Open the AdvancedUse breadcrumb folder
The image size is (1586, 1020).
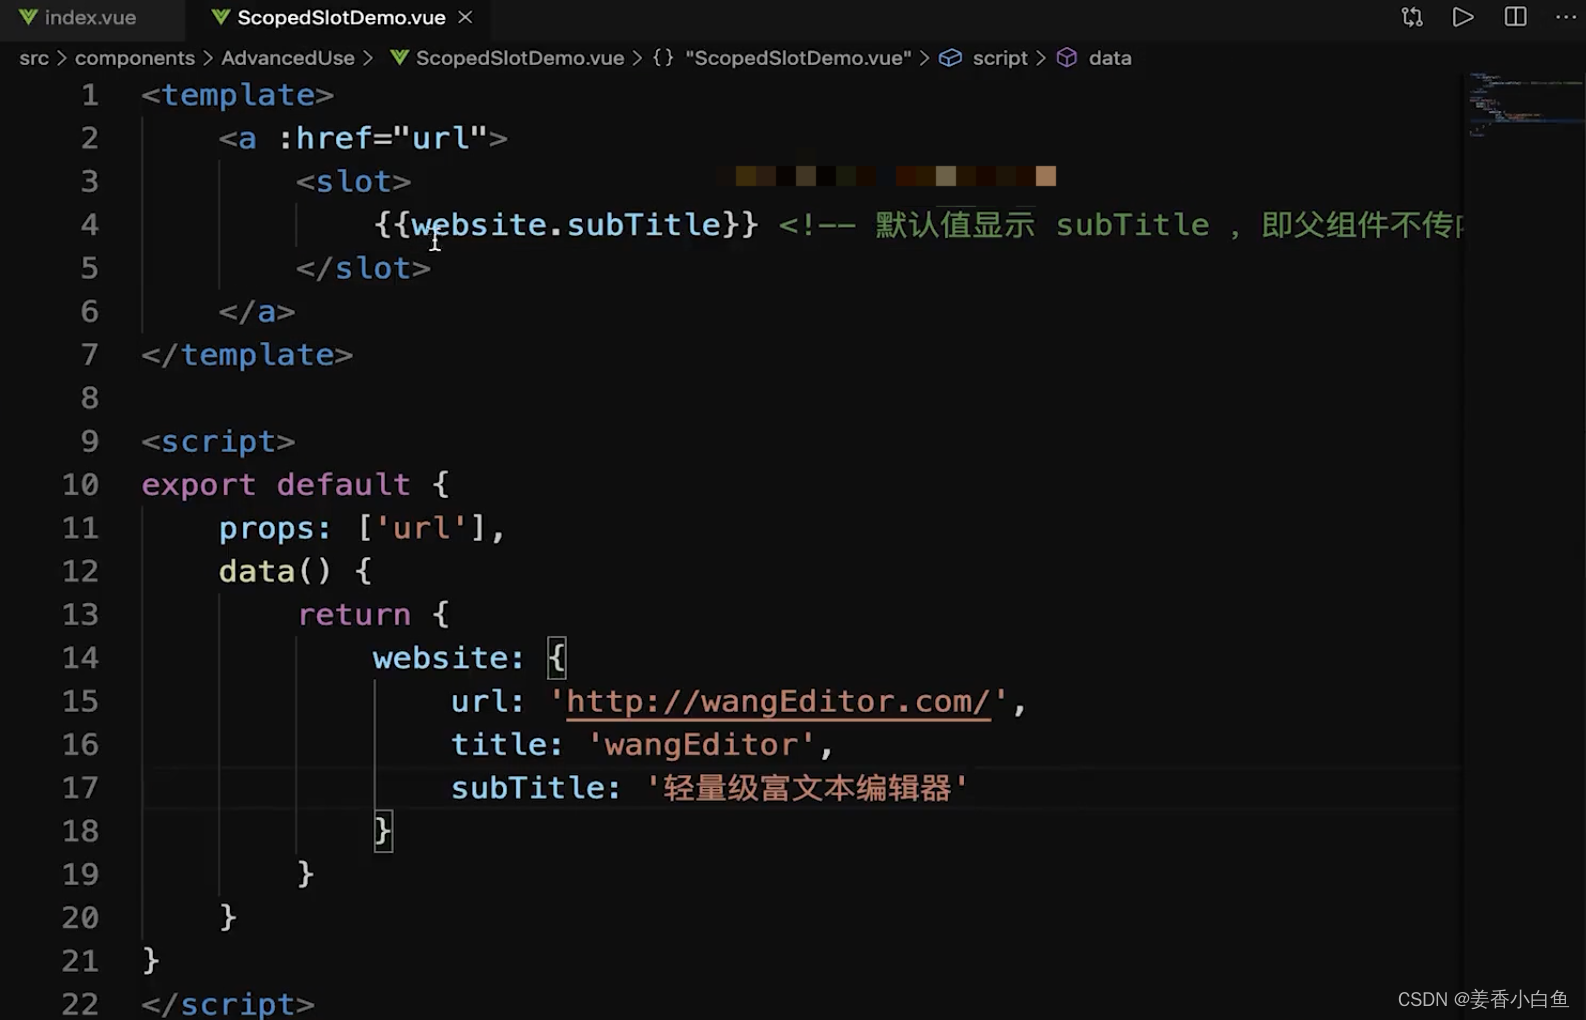pos(288,58)
